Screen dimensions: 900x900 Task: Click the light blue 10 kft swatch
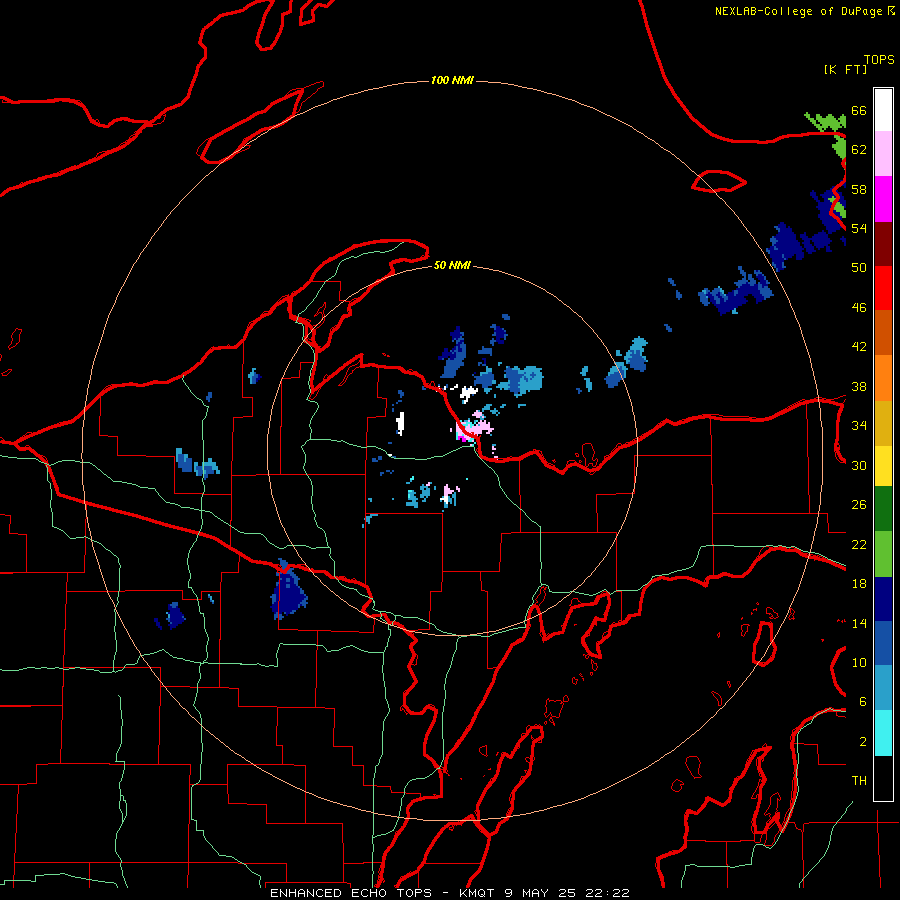(883, 688)
